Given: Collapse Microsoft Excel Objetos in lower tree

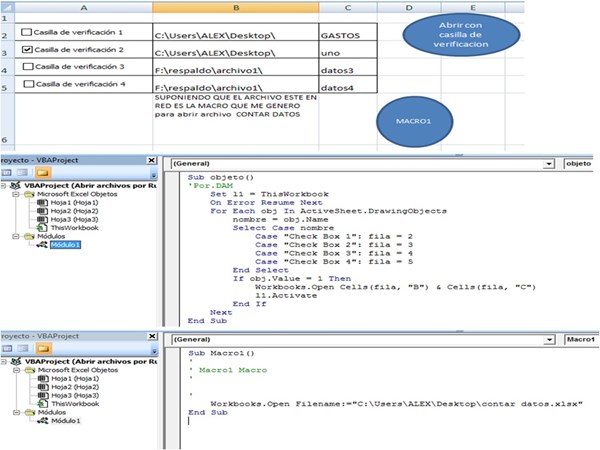Looking at the screenshot, I should [x=16, y=370].
